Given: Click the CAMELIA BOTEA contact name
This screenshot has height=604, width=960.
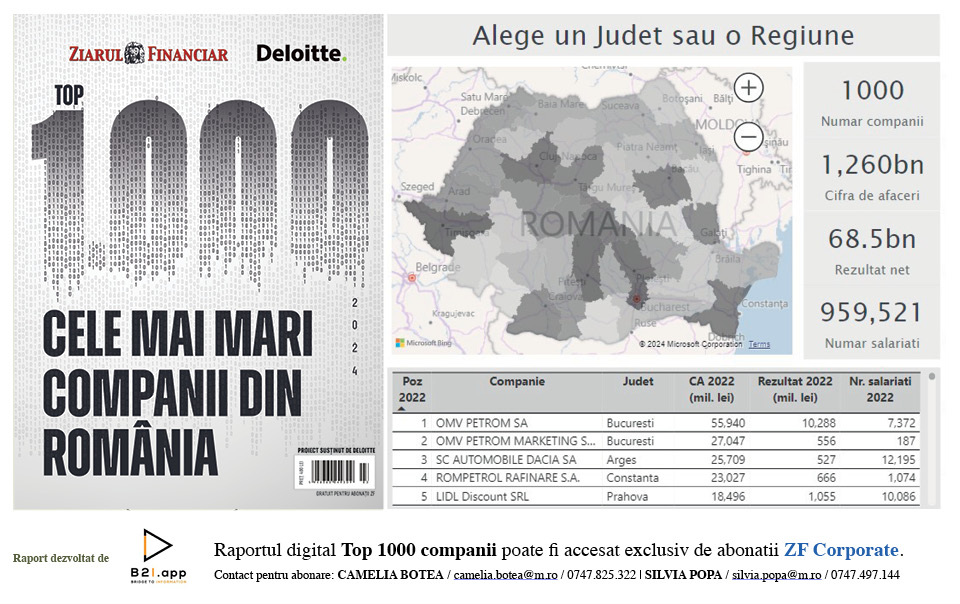Looking at the screenshot, I should [x=390, y=575].
